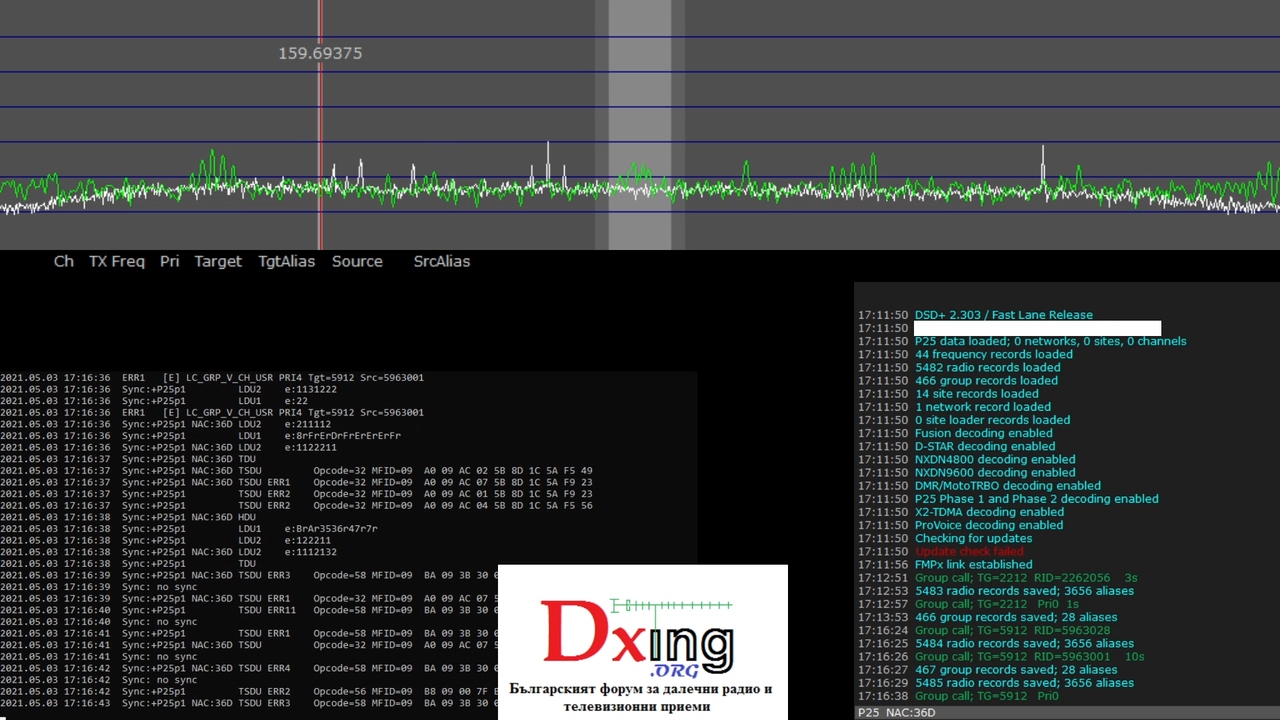1280x720 pixels.
Task: Click the TgtAlias column header
Action: tap(287, 261)
